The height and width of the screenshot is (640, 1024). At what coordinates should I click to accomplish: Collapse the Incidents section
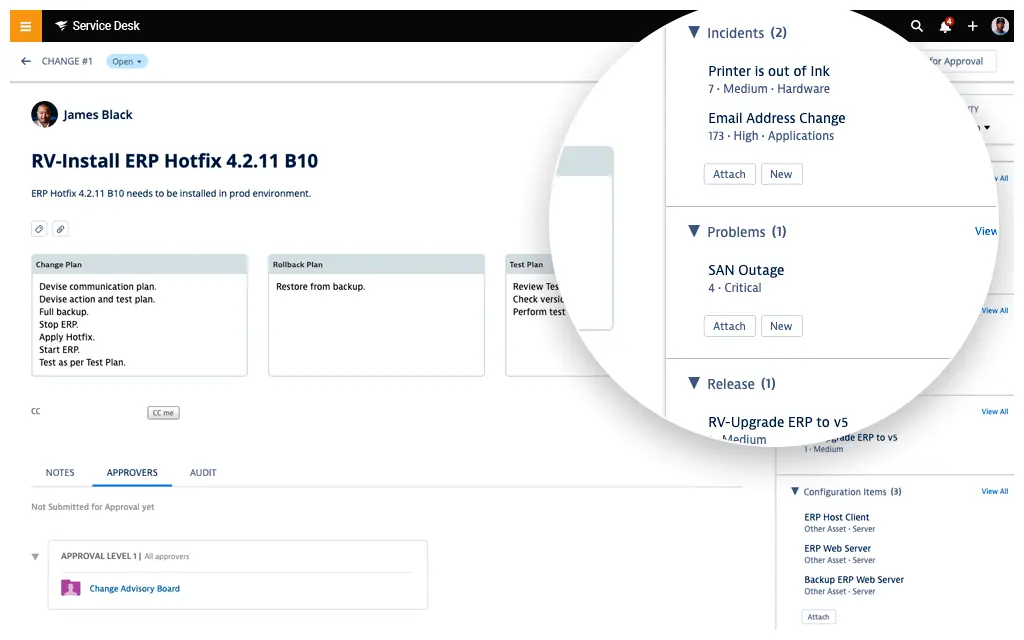coord(694,32)
